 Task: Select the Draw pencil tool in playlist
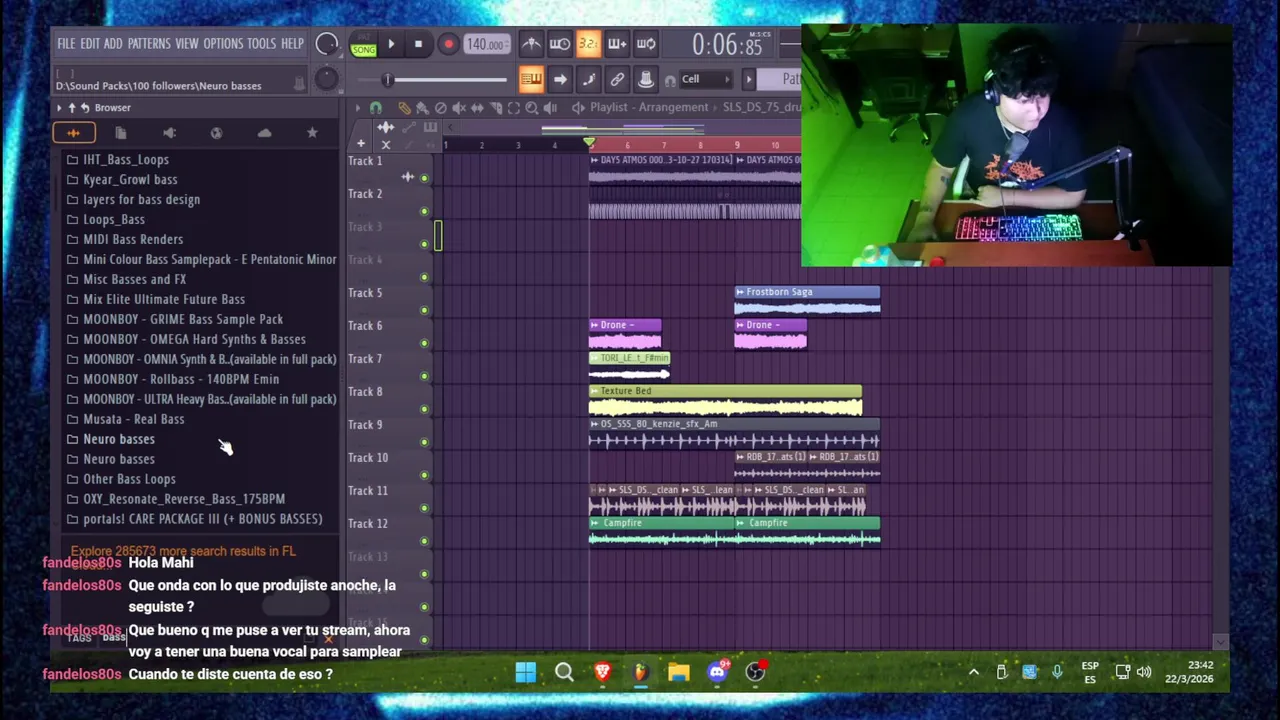point(404,108)
